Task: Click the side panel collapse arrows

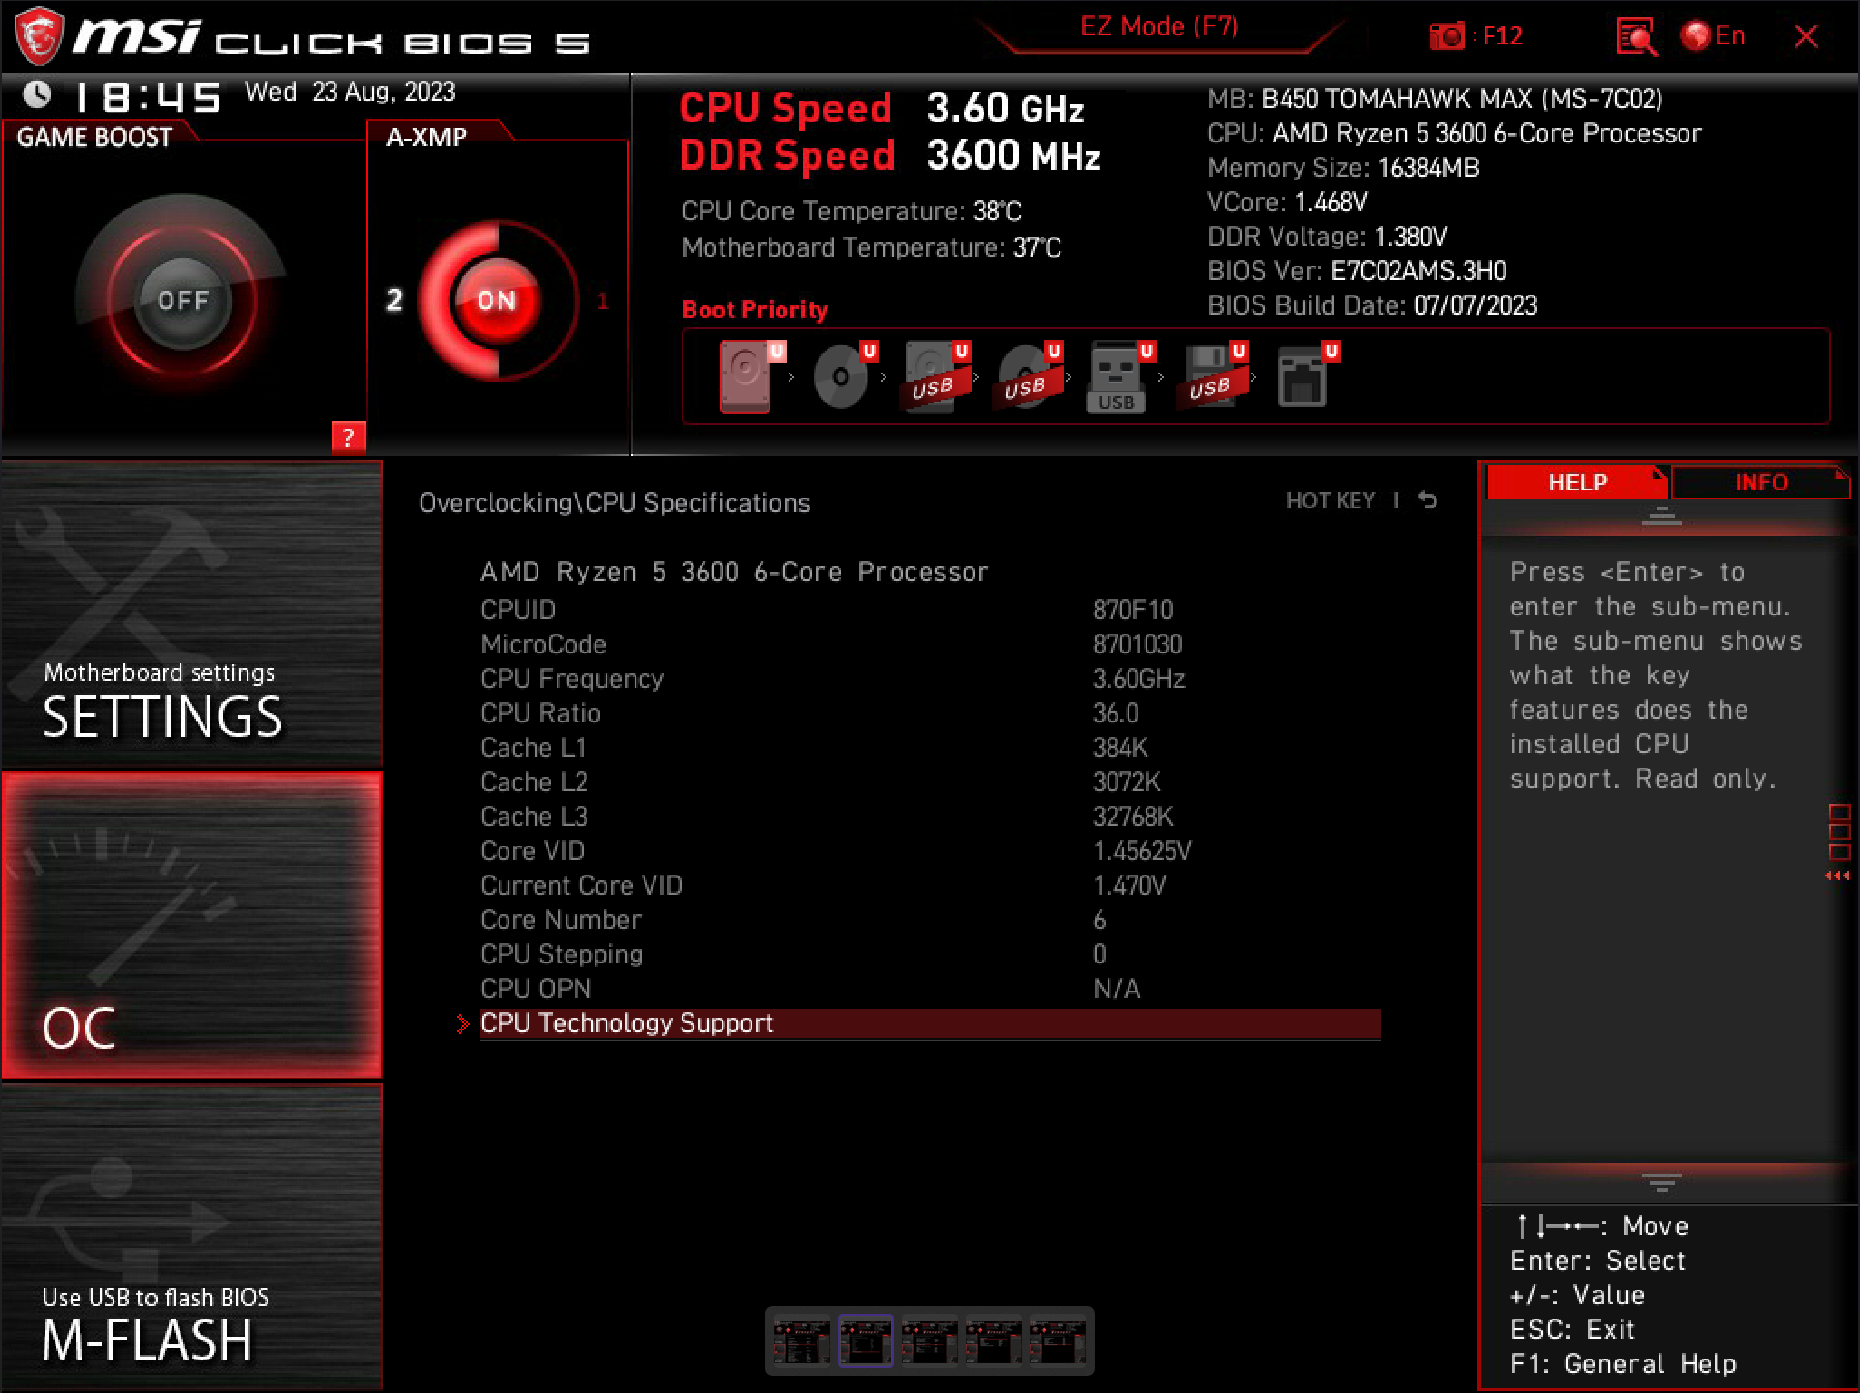Action: tap(1838, 876)
